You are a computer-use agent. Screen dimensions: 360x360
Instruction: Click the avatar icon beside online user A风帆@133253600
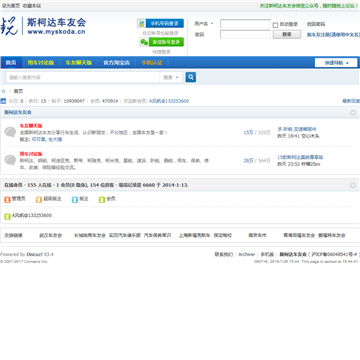click(x=7, y=216)
